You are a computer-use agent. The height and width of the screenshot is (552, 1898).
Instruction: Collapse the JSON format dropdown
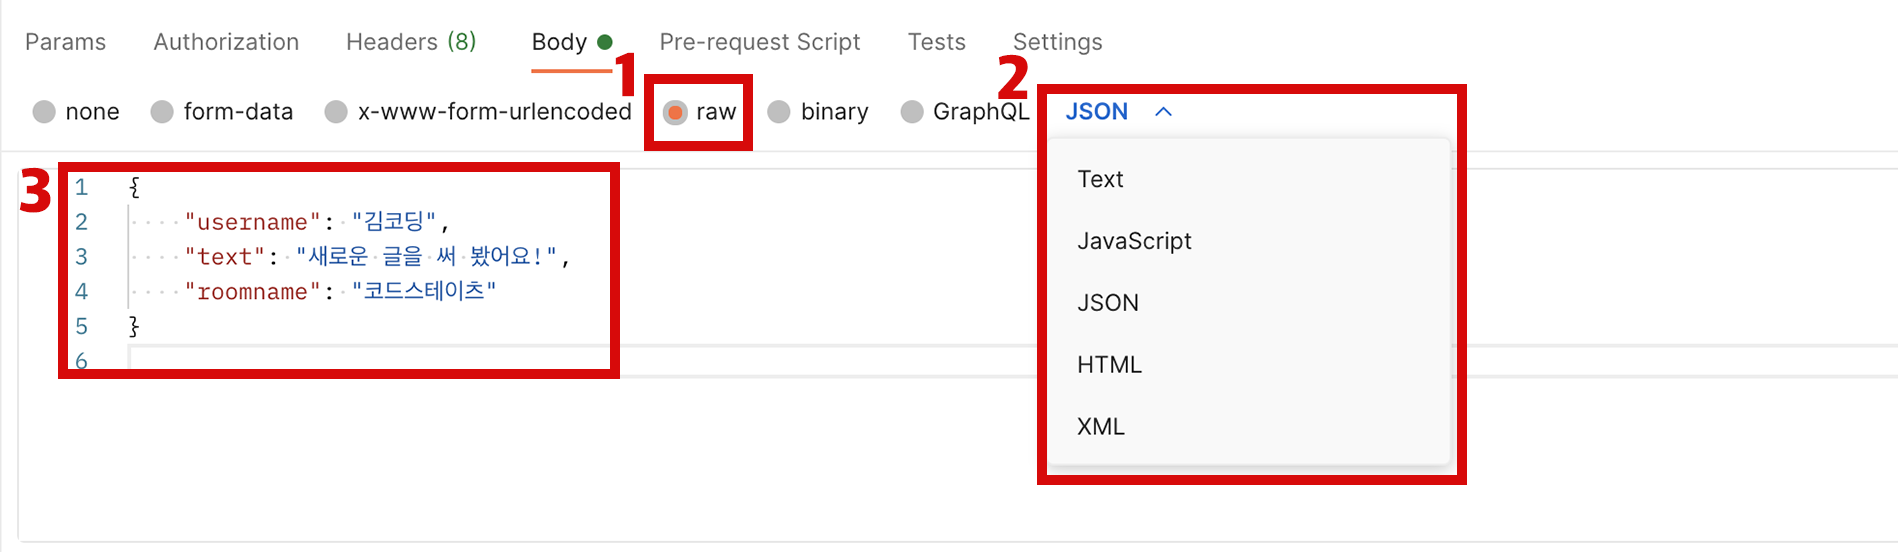1097,112
